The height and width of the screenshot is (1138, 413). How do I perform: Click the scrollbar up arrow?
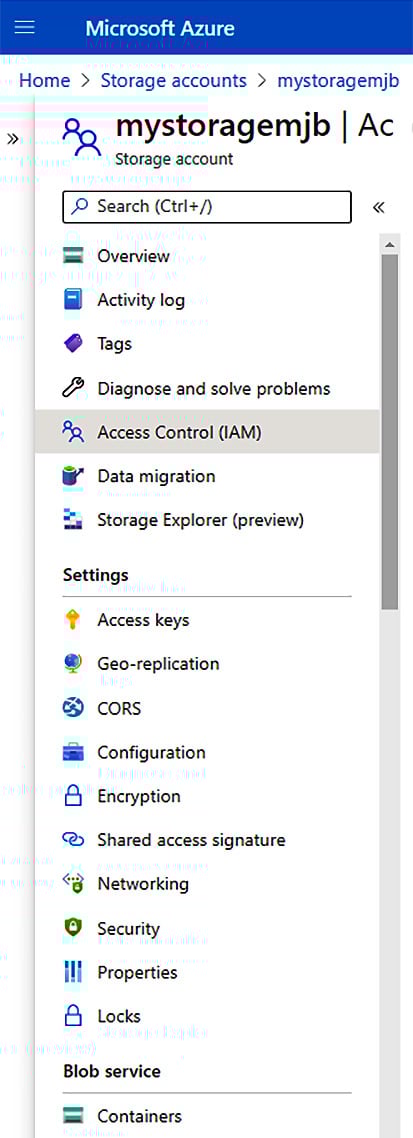(390, 245)
